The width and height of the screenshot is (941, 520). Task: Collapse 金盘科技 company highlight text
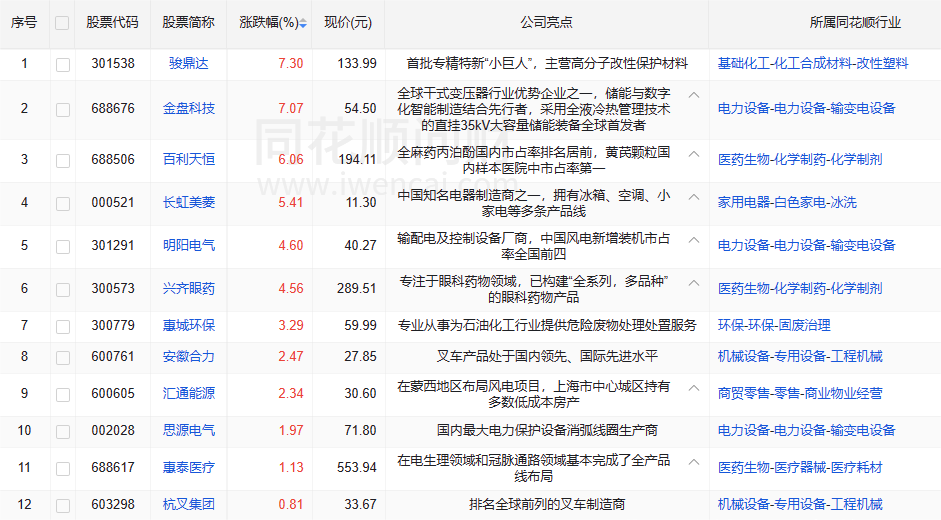pos(694,95)
